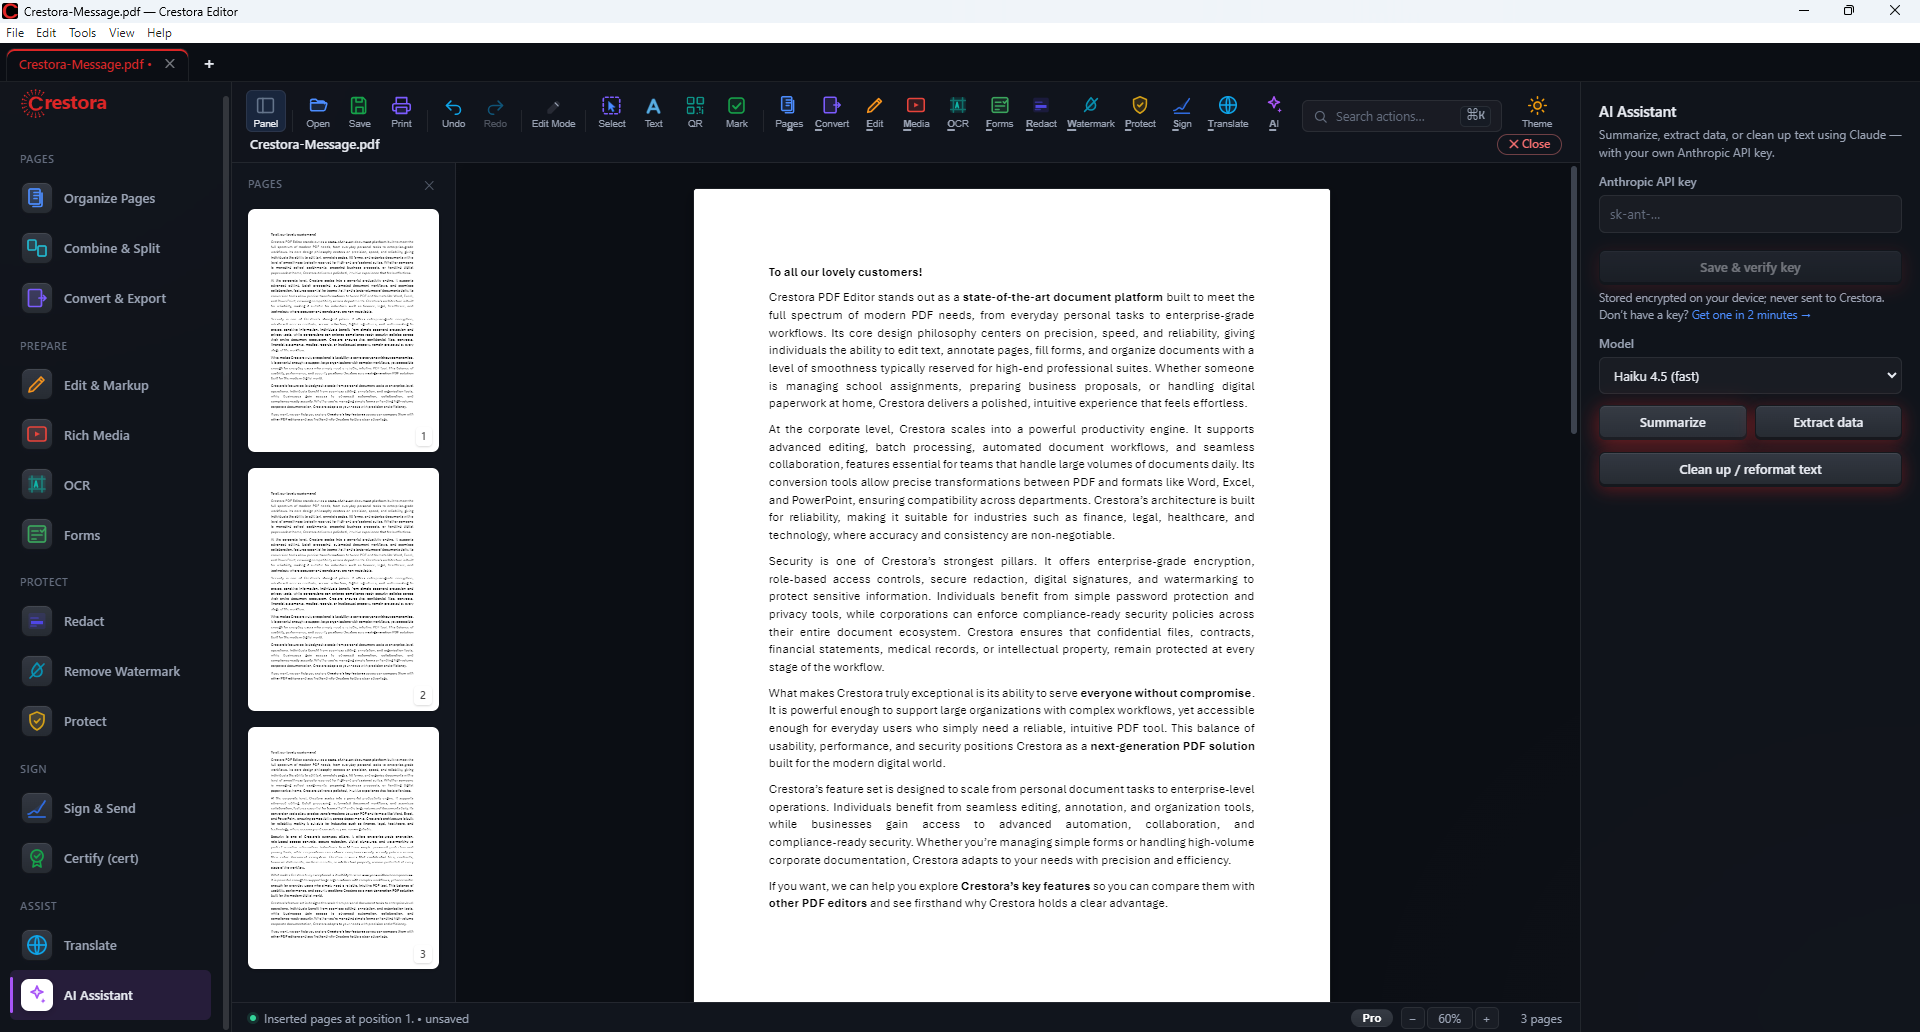The width and height of the screenshot is (1920, 1032).
Task: Click the Translate globe toolbar icon
Action: [1228, 112]
